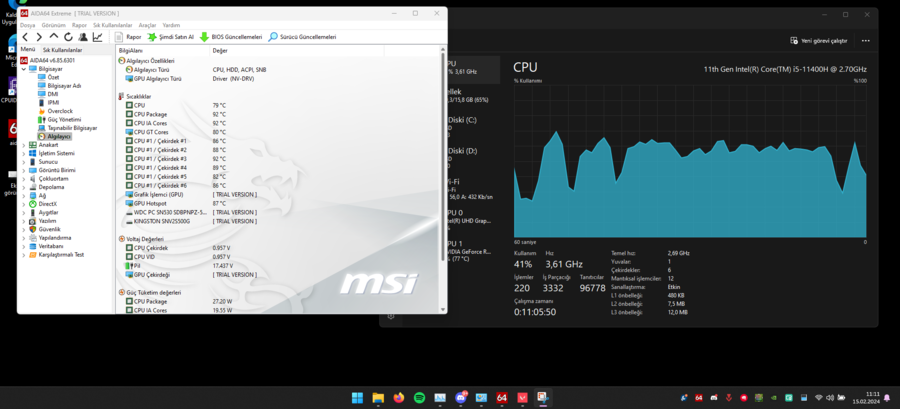900x409 pixels.
Task: Open Karşılaştırmalı Test item
Action: point(61,255)
